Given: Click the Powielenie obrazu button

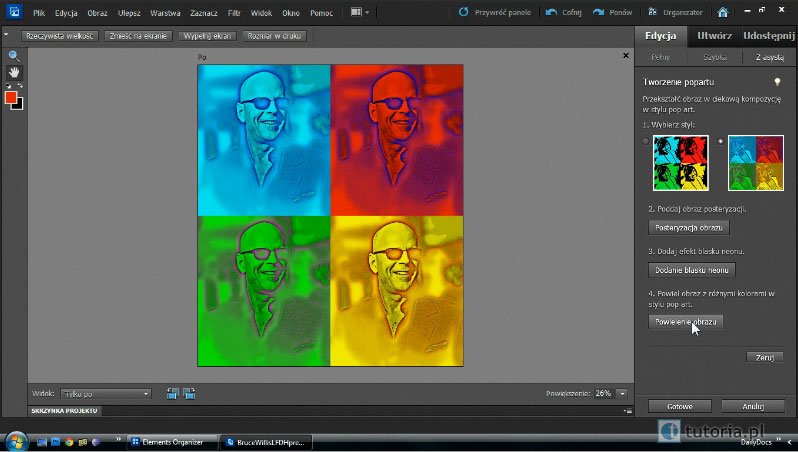Looking at the screenshot, I should 685,322.
